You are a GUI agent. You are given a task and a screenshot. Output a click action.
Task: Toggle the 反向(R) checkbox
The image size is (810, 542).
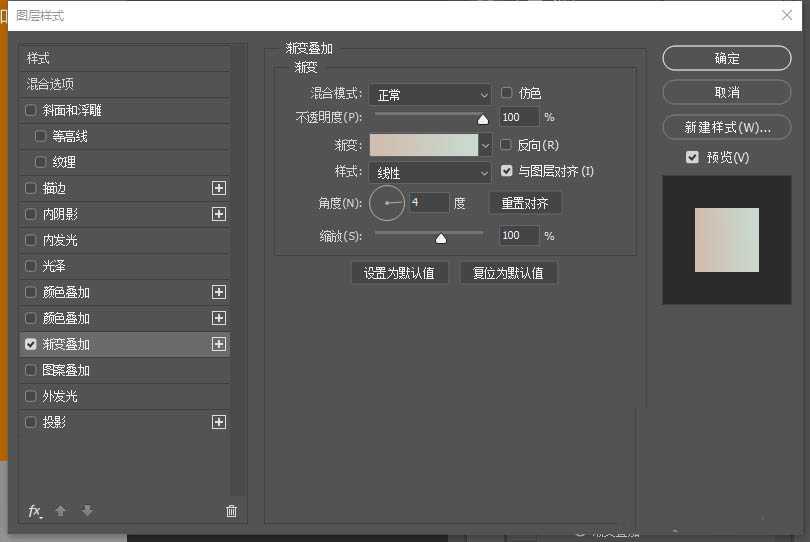coord(507,145)
